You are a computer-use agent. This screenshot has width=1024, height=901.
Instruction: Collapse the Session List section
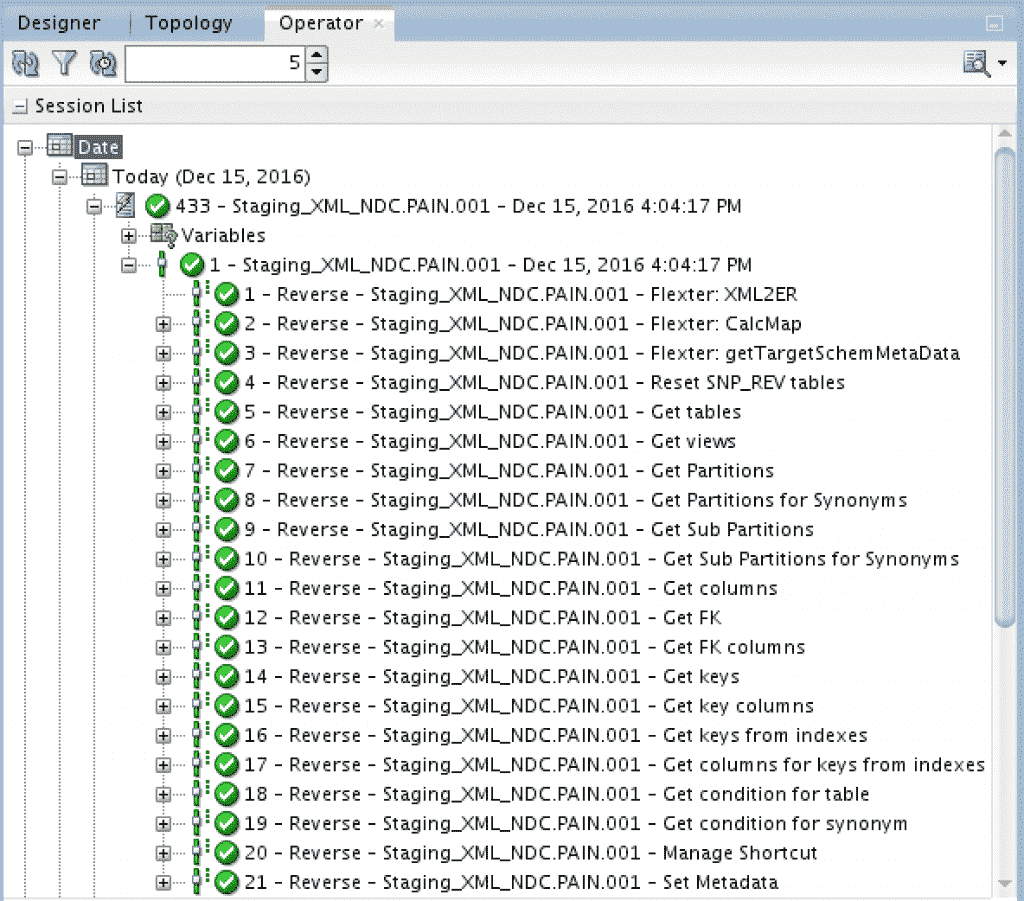21,106
